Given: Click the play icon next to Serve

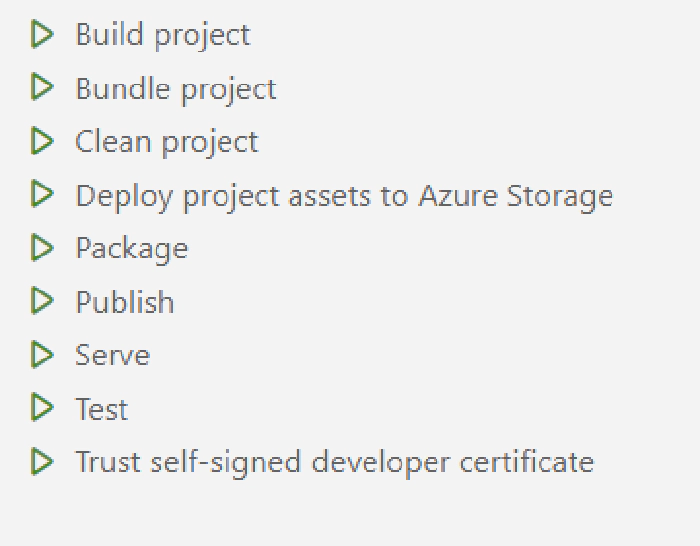Looking at the screenshot, I should (42, 355).
